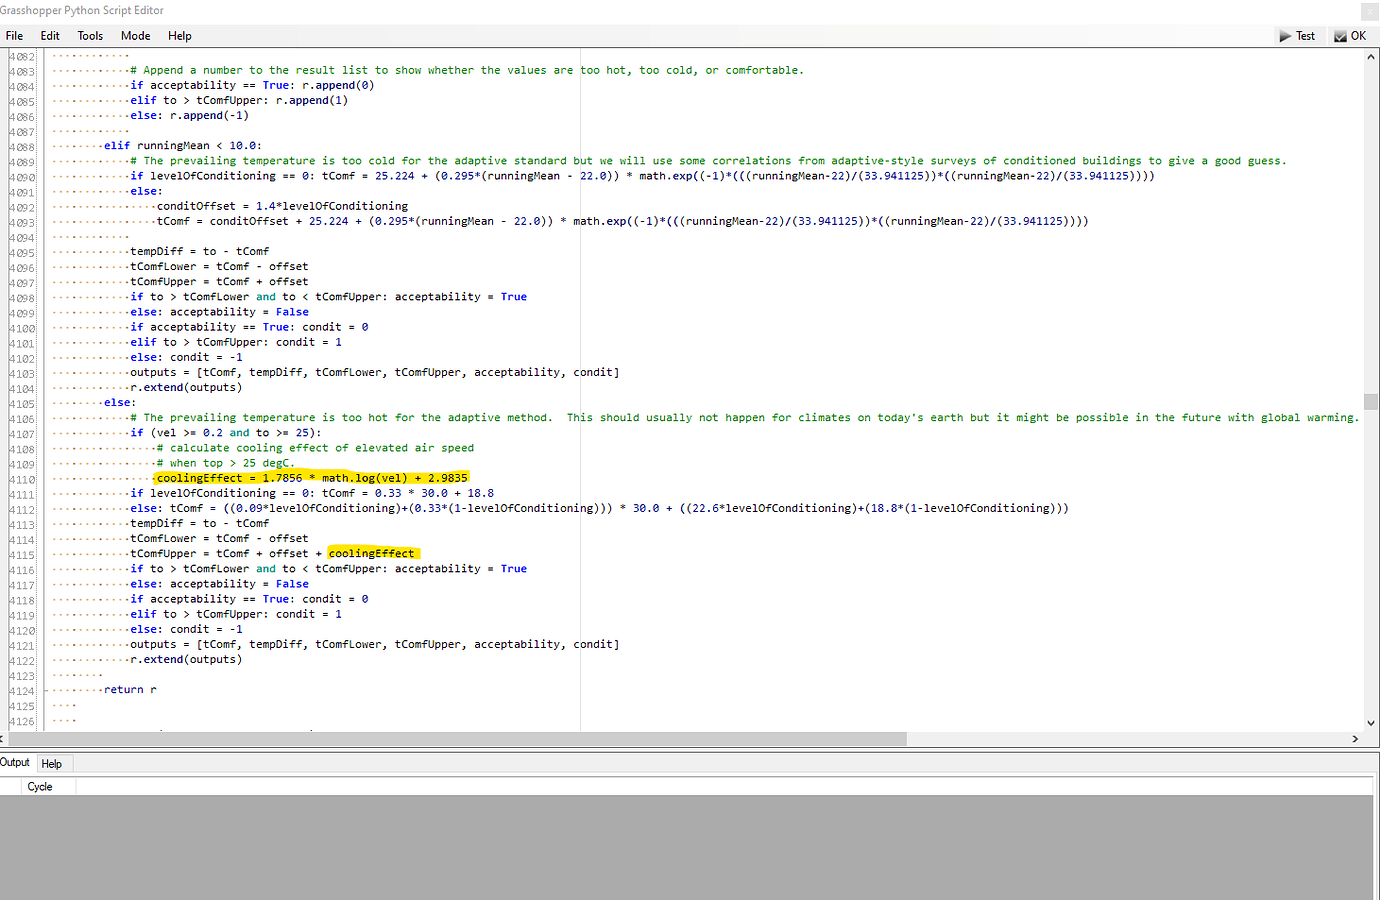Select the Output tab
The height and width of the screenshot is (900, 1380).
tap(15, 762)
